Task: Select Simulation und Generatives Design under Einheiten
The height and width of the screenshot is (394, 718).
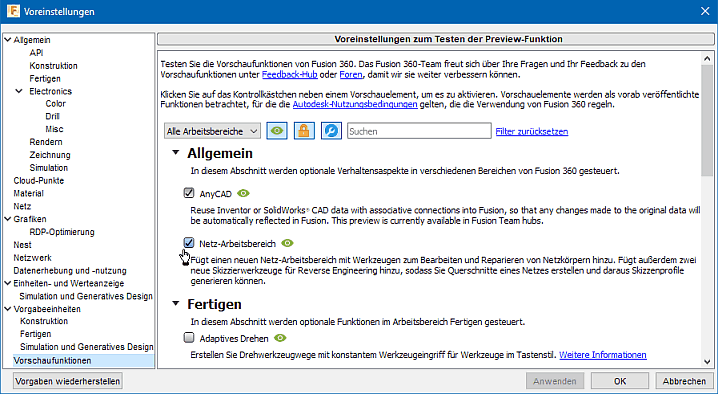Action: pos(86,296)
